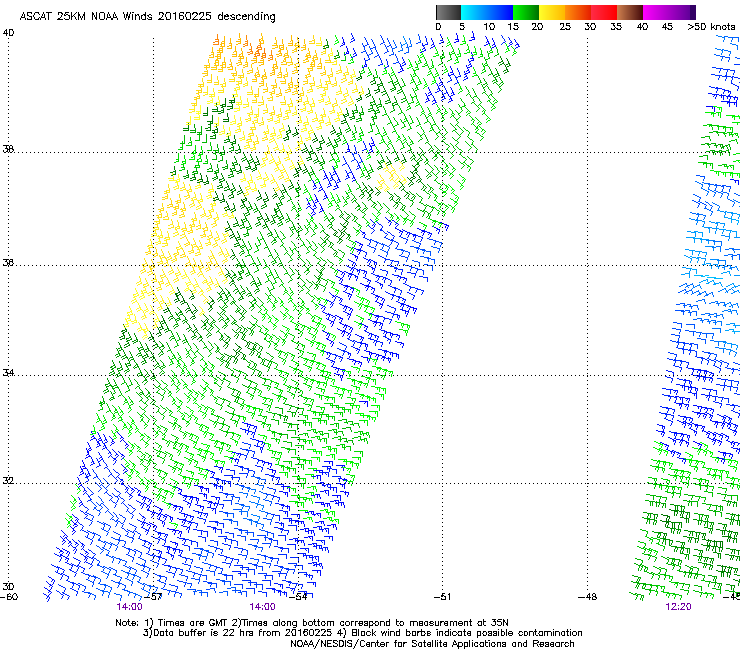The image size is (740, 650).
Task: Click the word 'descending' in the title
Action: tap(246, 17)
